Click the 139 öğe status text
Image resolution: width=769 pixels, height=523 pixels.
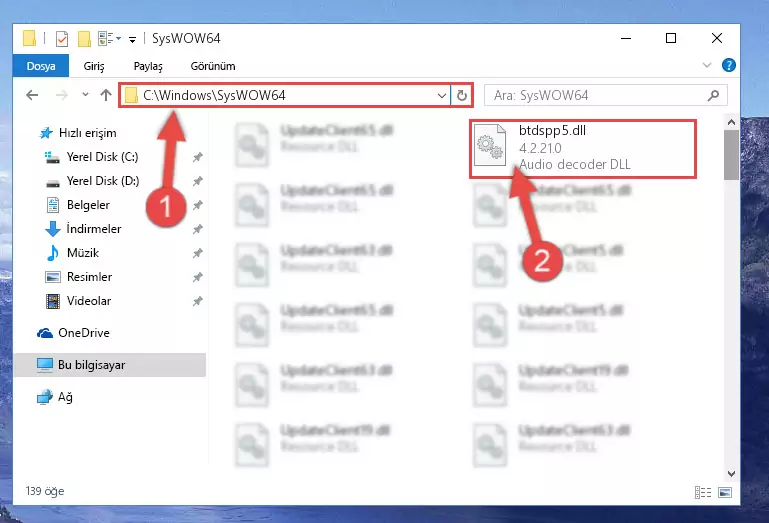45,491
